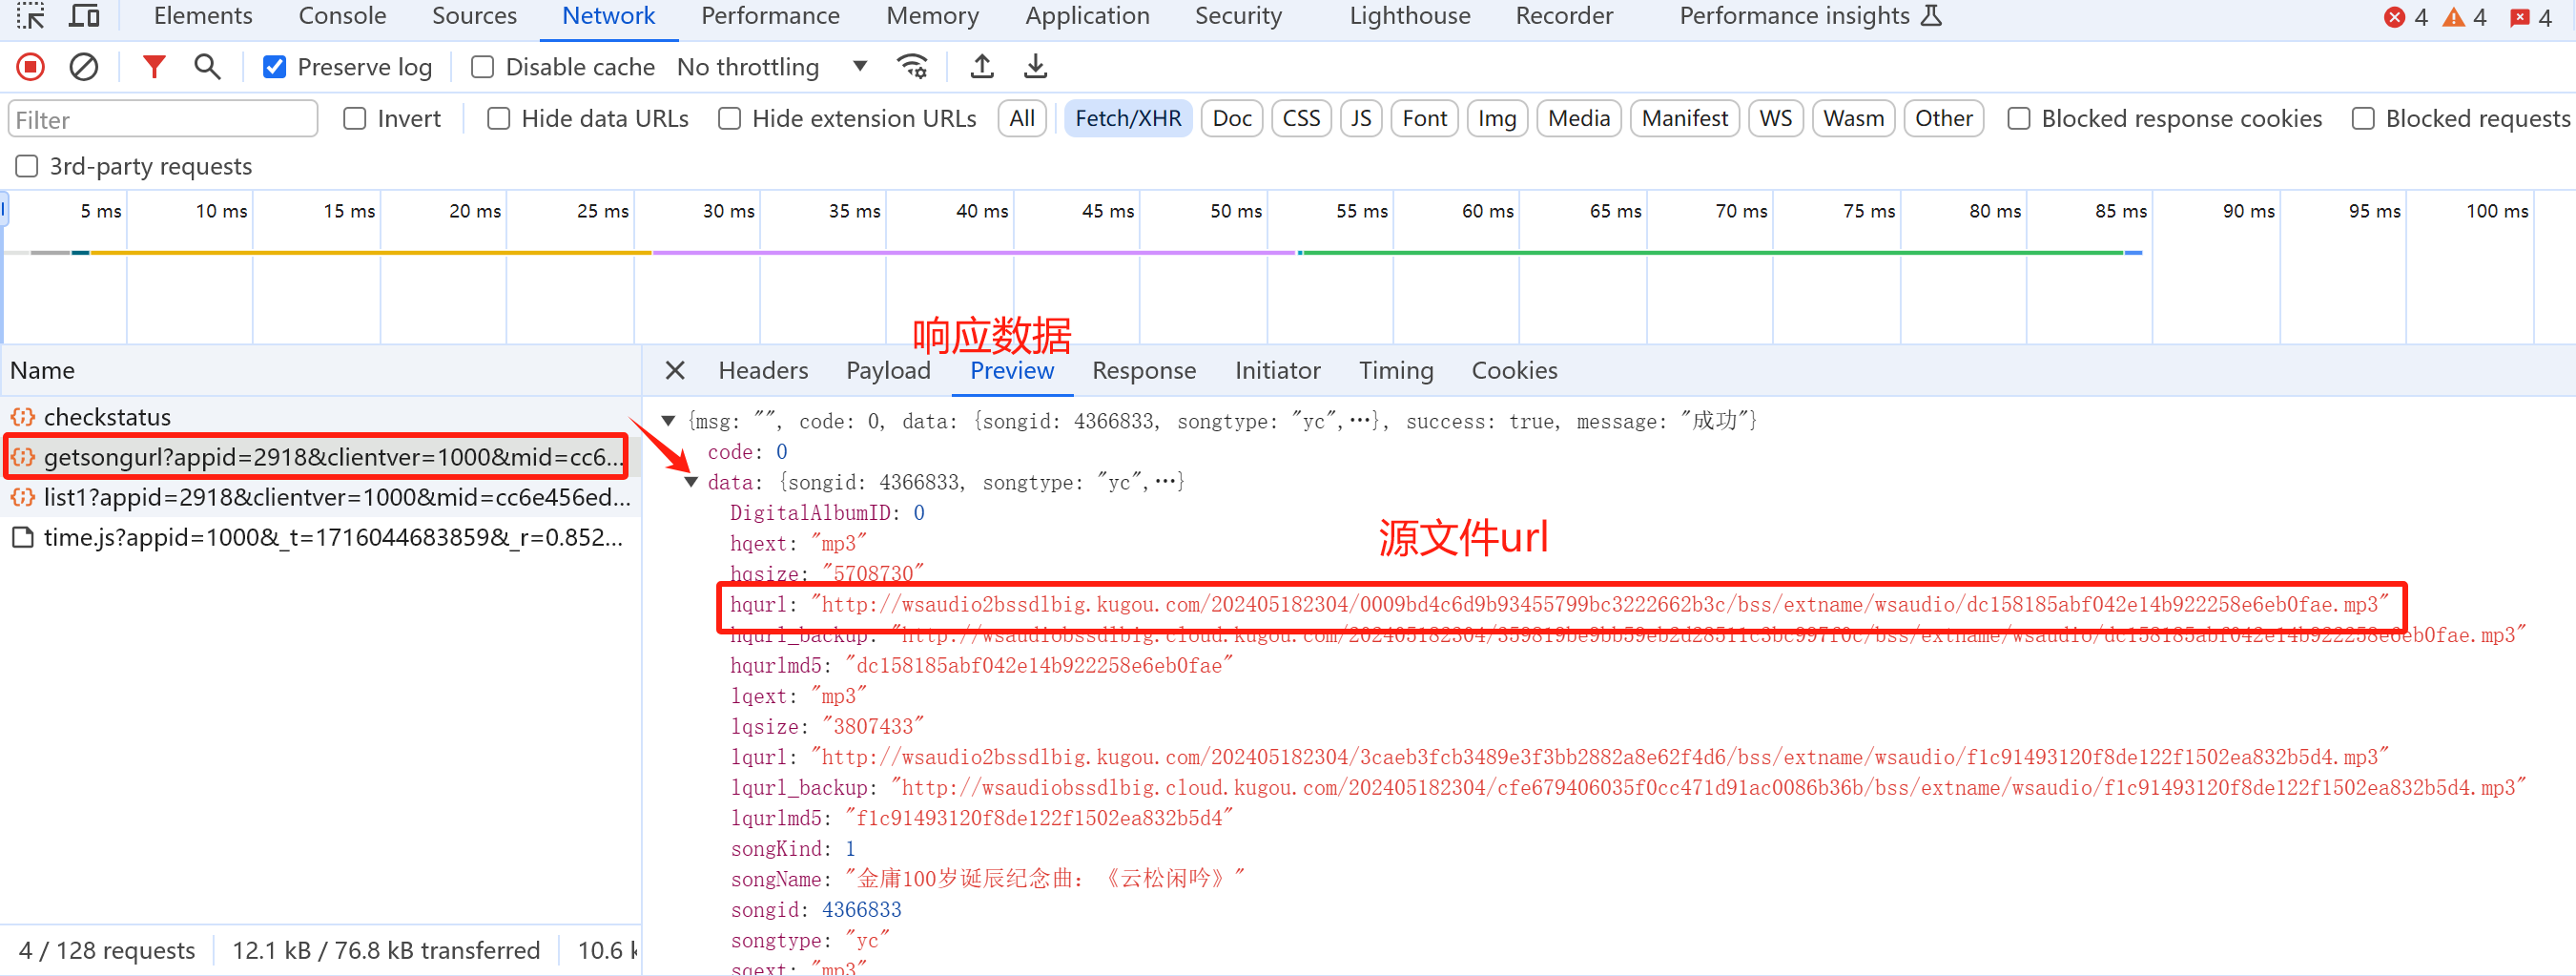Filter by WS type
Viewport: 2576px width, 976px height.
(1776, 119)
